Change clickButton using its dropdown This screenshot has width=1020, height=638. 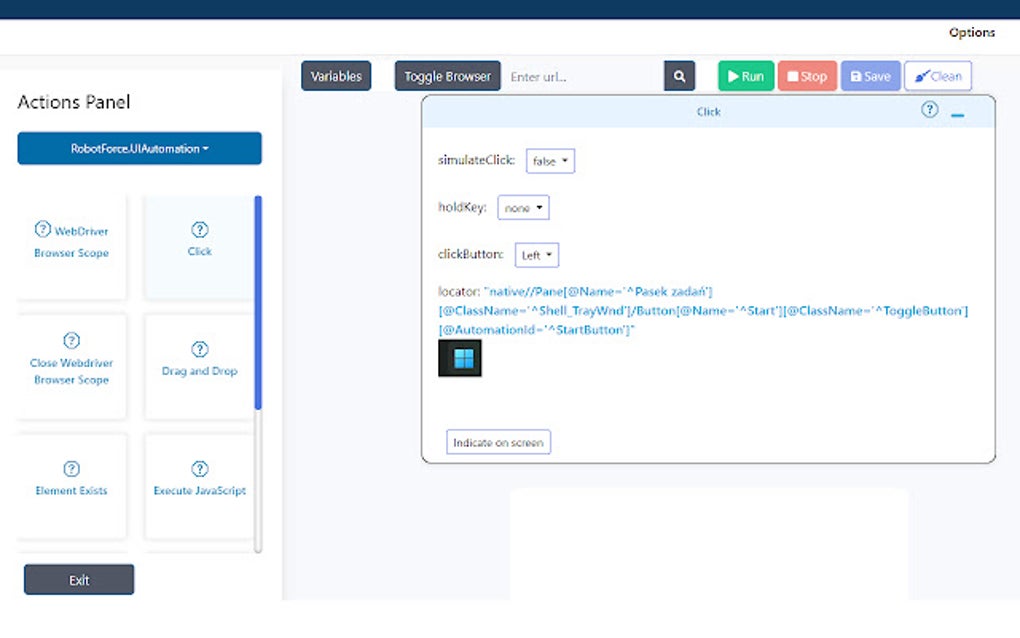536,255
